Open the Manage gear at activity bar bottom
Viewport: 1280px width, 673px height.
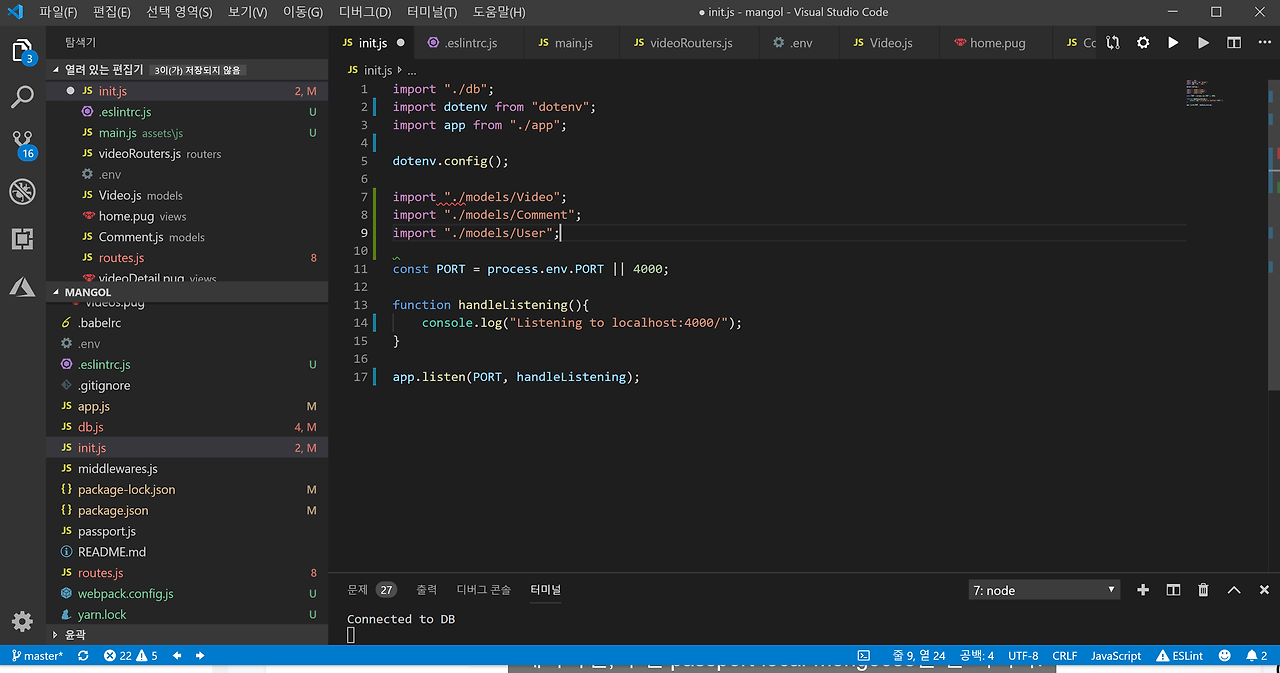coord(22,621)
